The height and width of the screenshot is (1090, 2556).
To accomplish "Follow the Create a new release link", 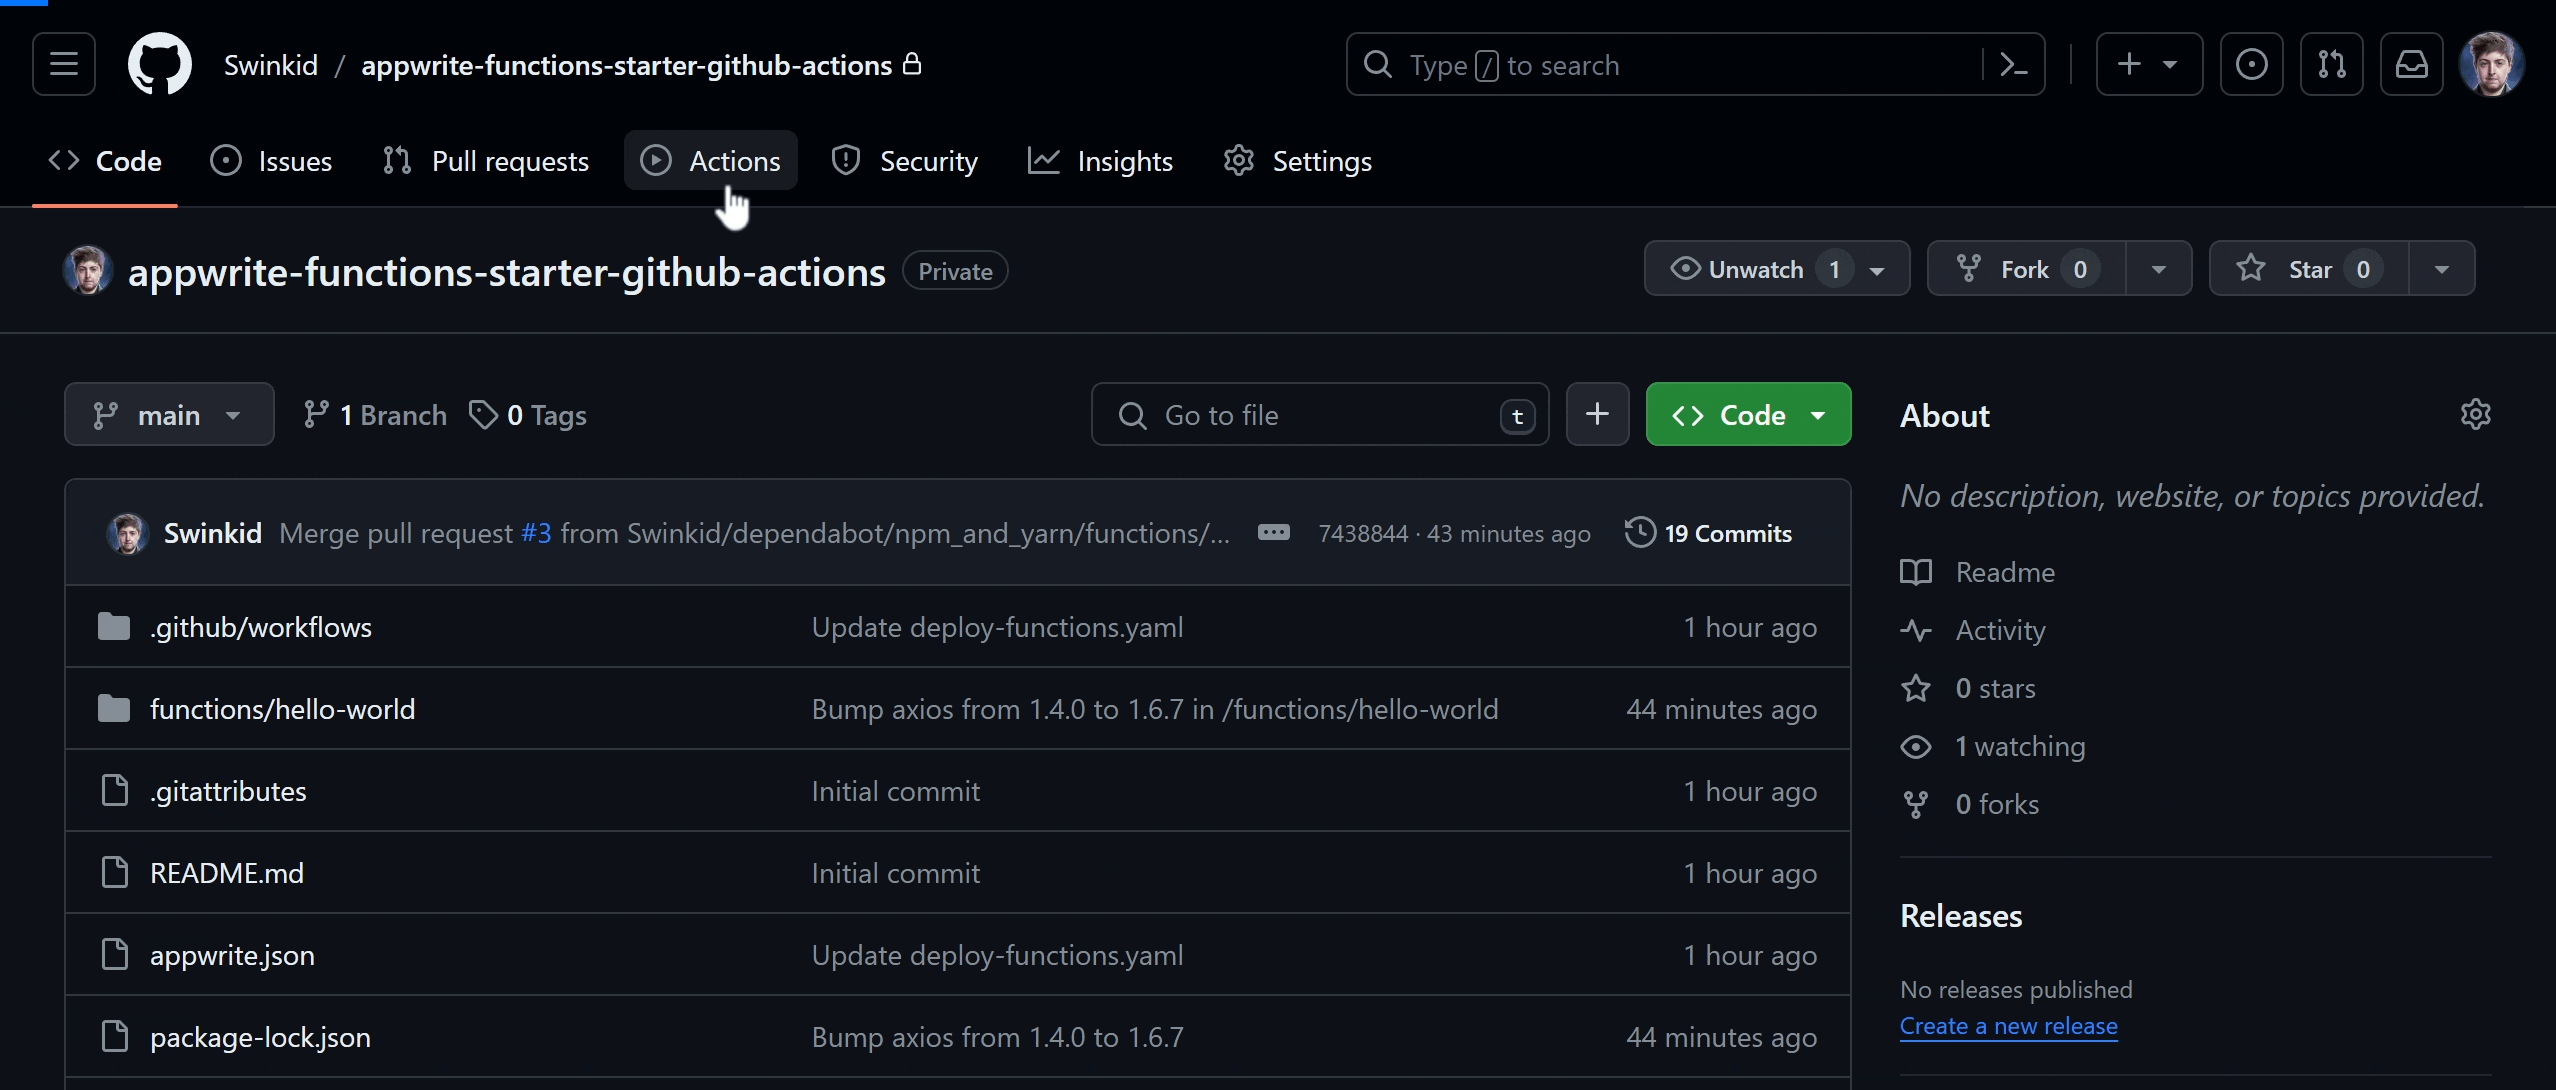I will point(2008,1024).
